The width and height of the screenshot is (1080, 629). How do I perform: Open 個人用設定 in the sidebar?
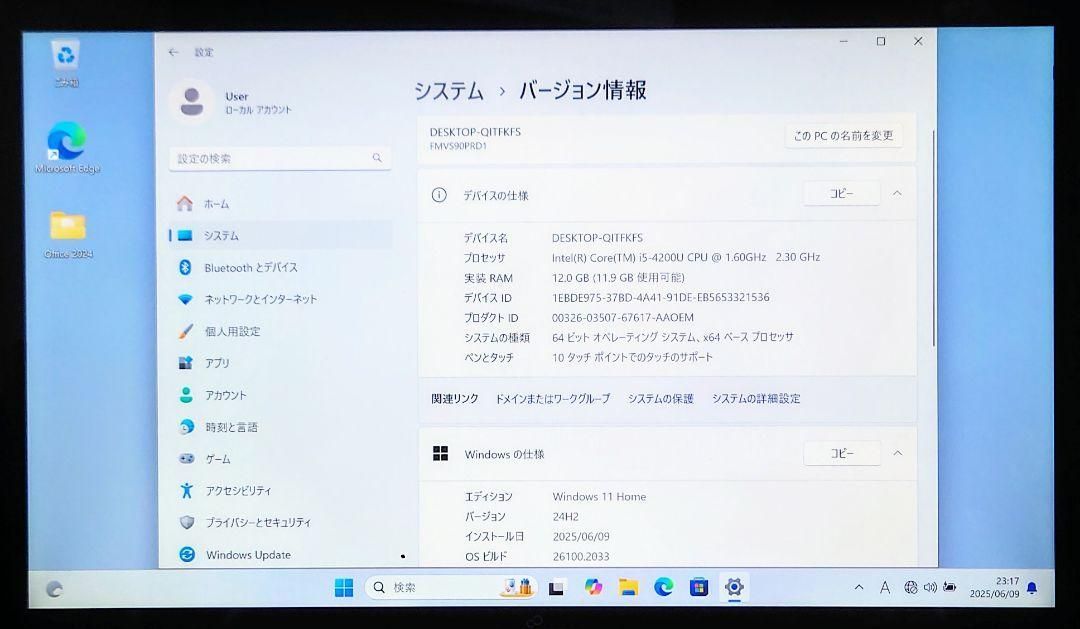point(280,331)
